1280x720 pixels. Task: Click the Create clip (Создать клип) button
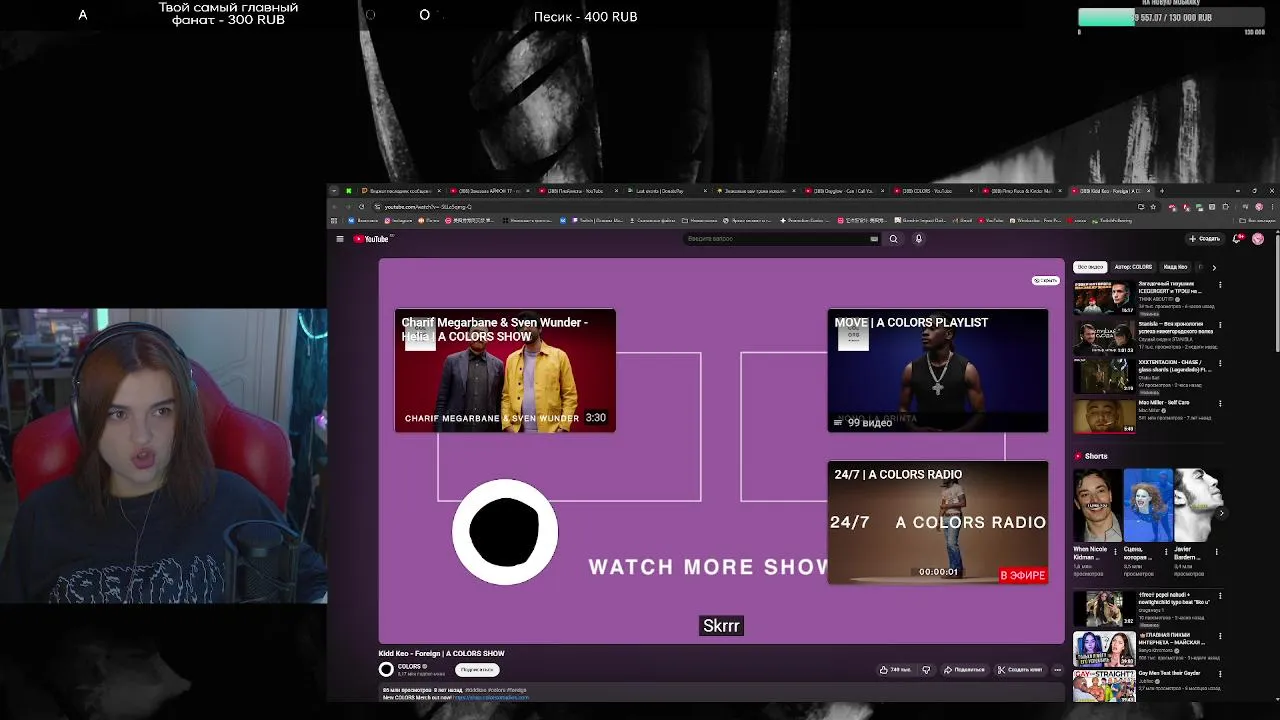pyautogui.click(x=1020, y=670)
